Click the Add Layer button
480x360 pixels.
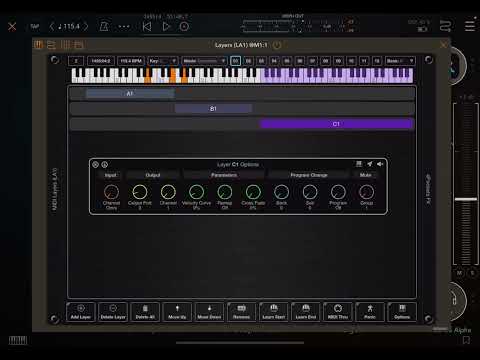pos(81,312)
